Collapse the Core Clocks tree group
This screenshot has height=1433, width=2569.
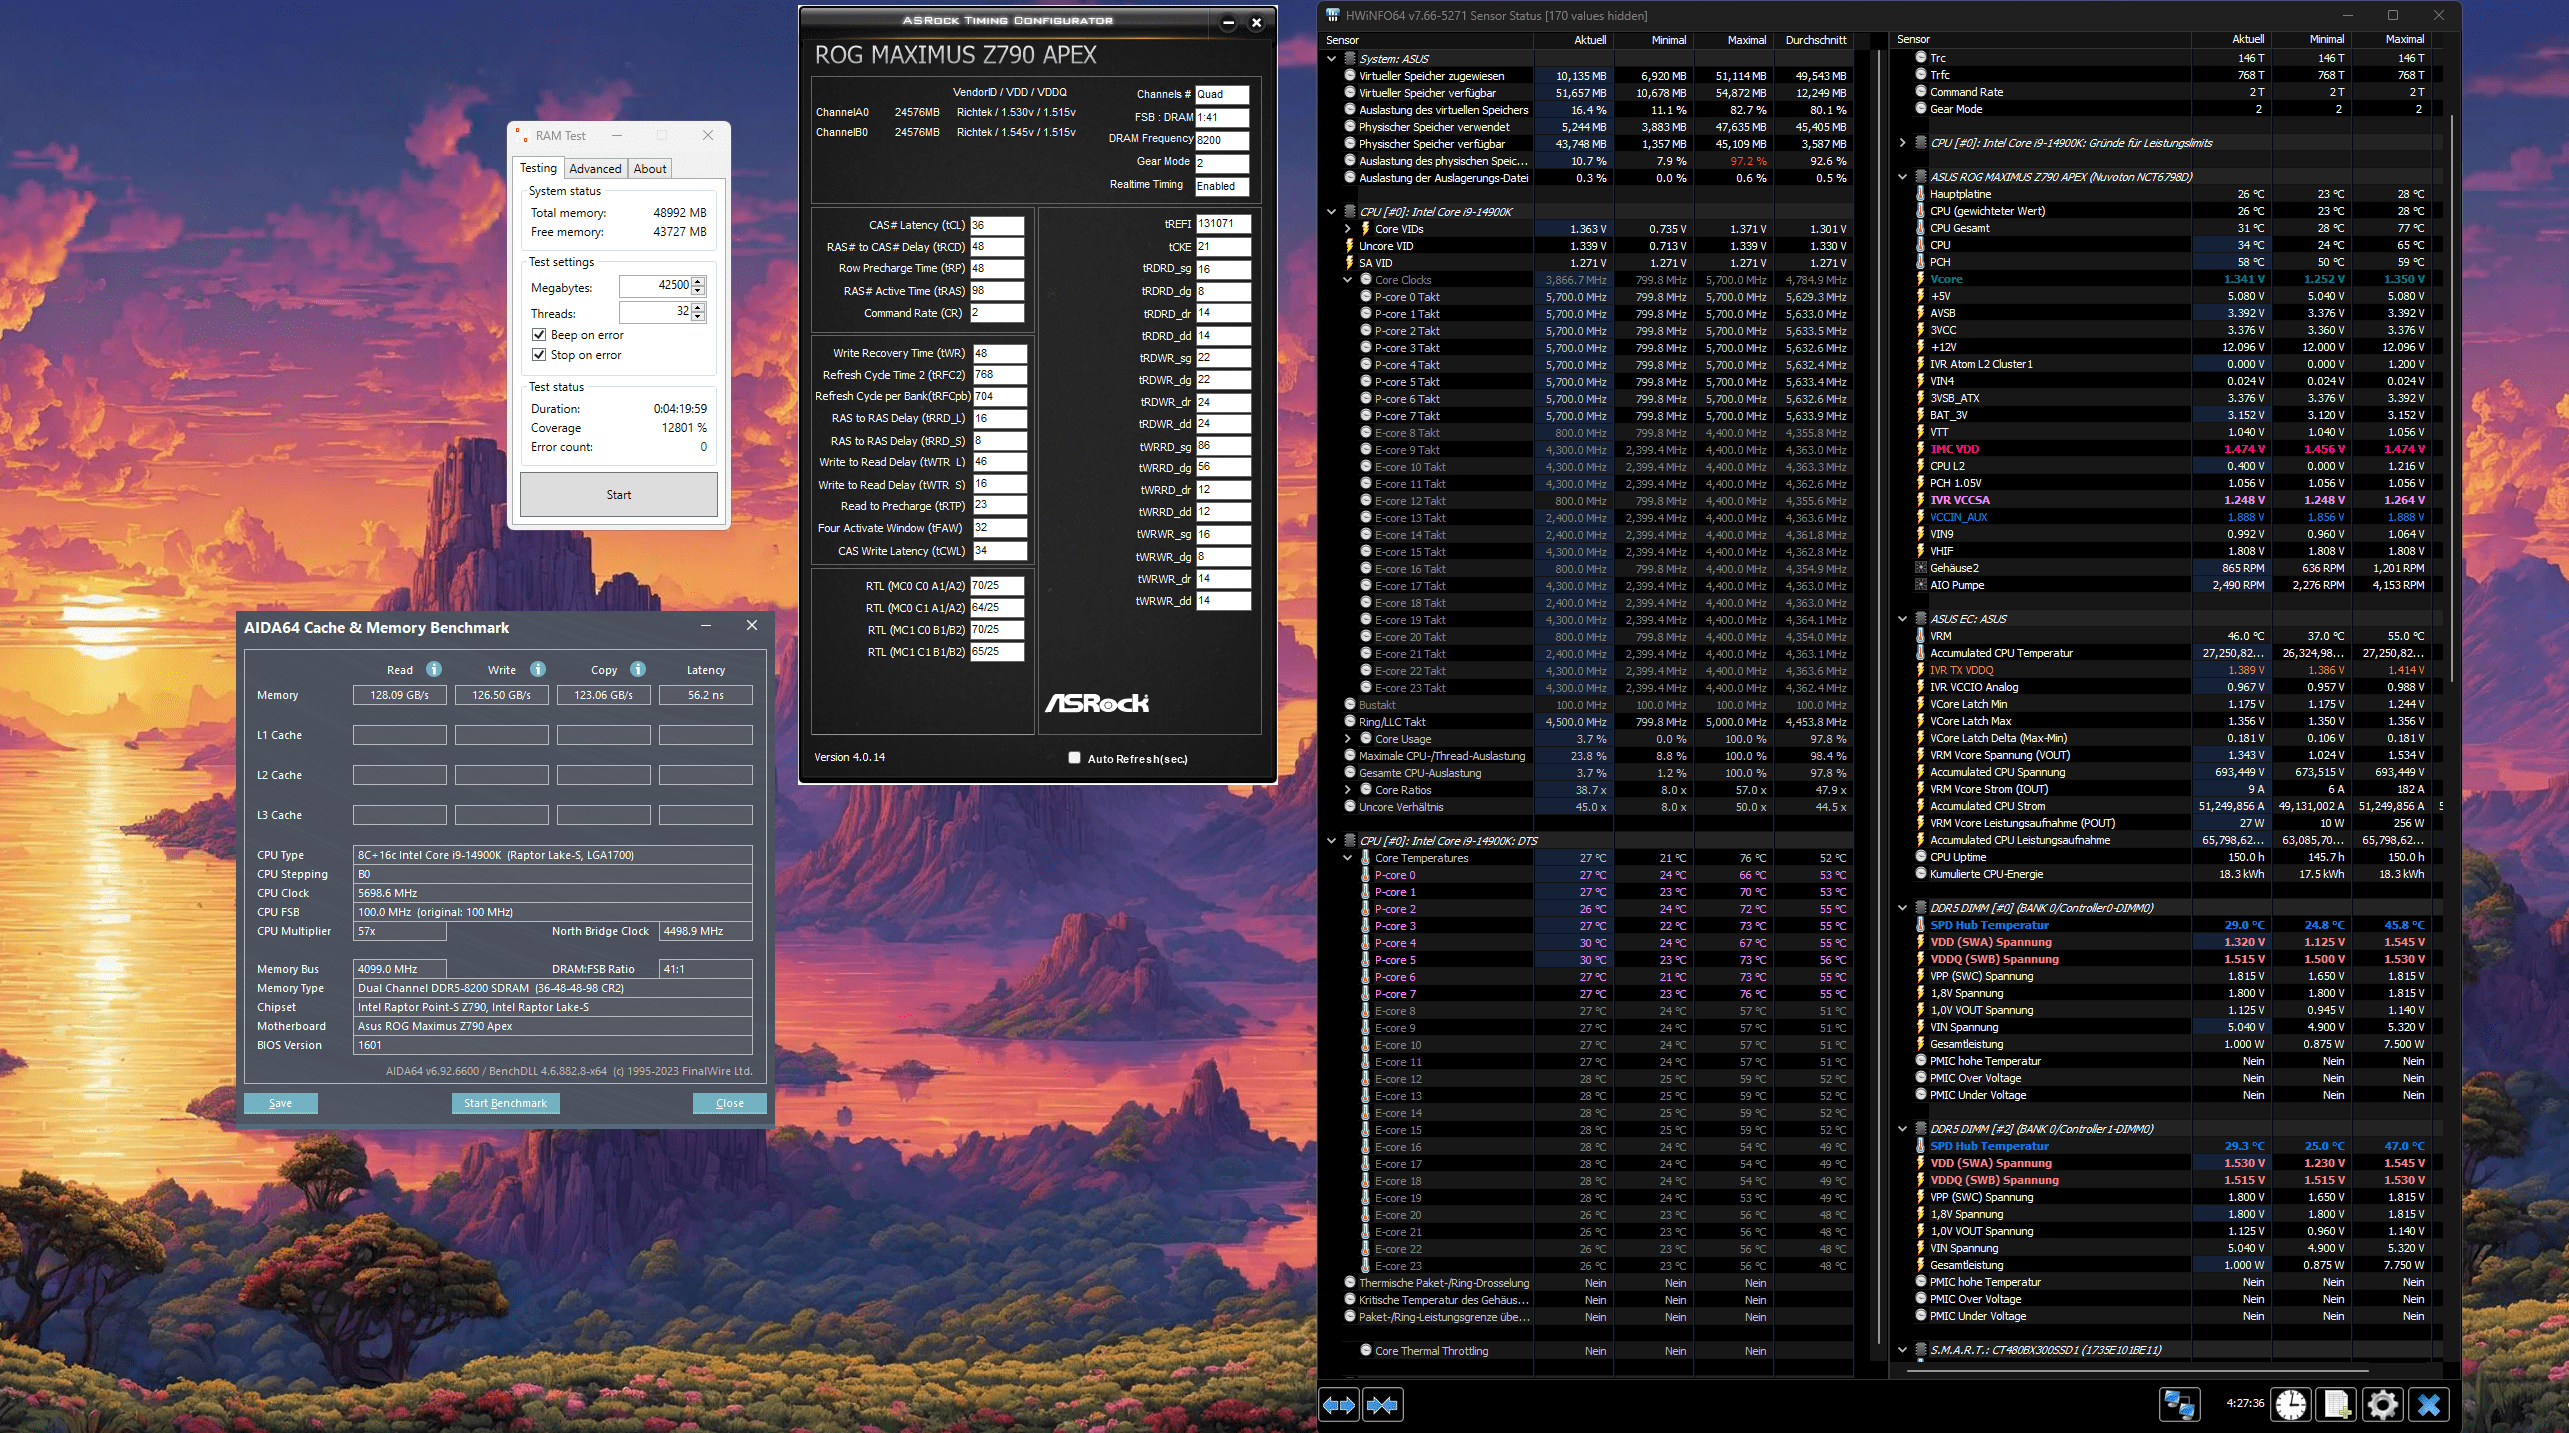click(1348, 280)
